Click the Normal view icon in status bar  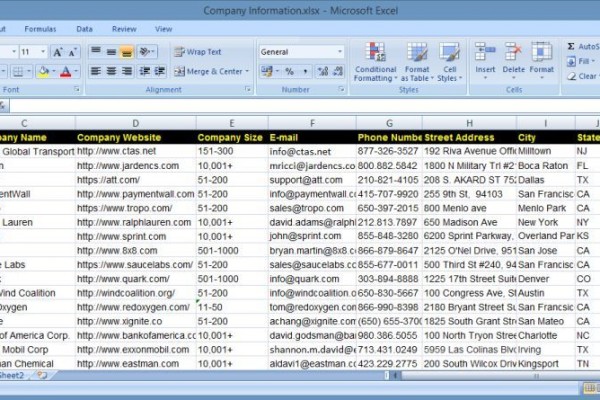pos(589,389)
